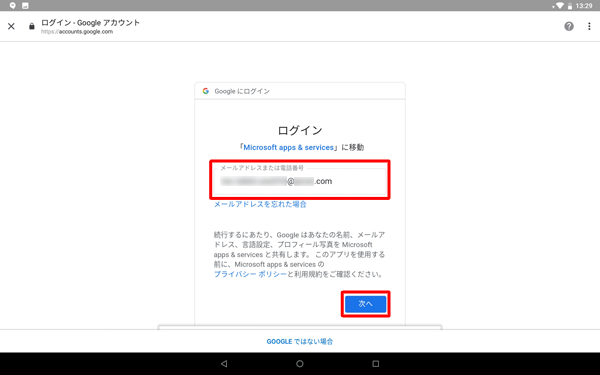The width and height of the screenshot is (600, 375).
Task: Click the GOOGLE ではない場合 link
Action: (x=300, y=341)
